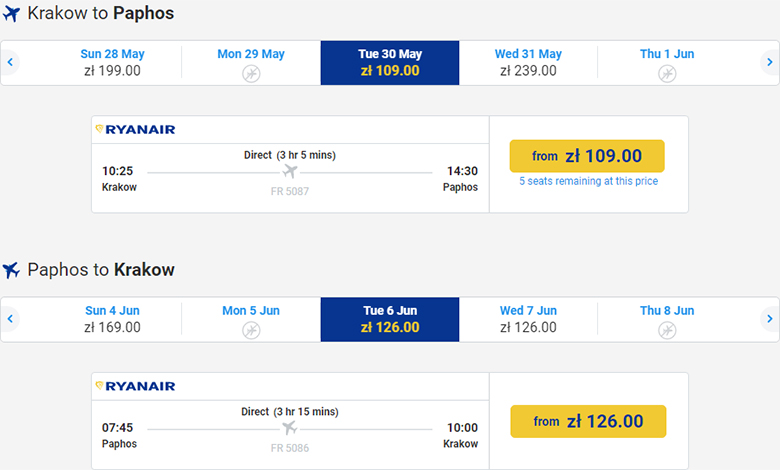The image size is (780, 470).
Task: Select the Sun 28 May date tab
Action: (x=112, y=63)
